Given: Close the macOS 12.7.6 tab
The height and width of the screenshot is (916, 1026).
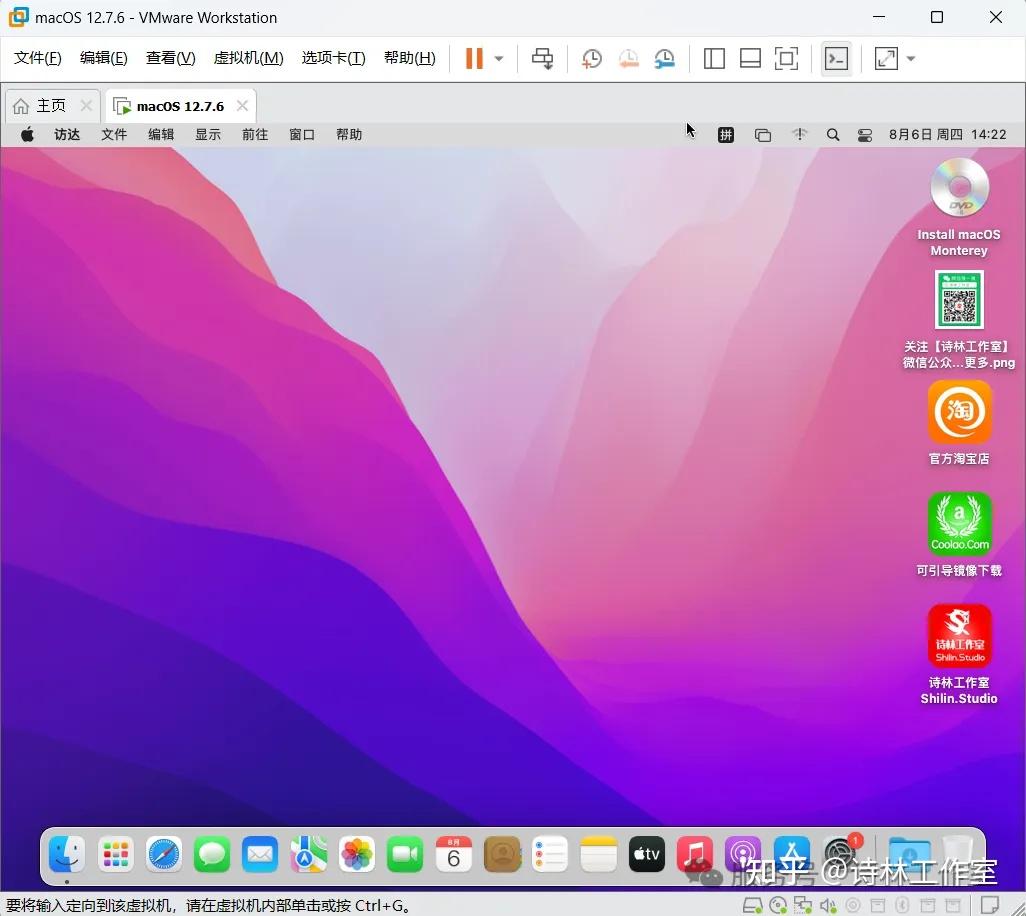Looking at the screenshot, I should (x=242, y=105).
